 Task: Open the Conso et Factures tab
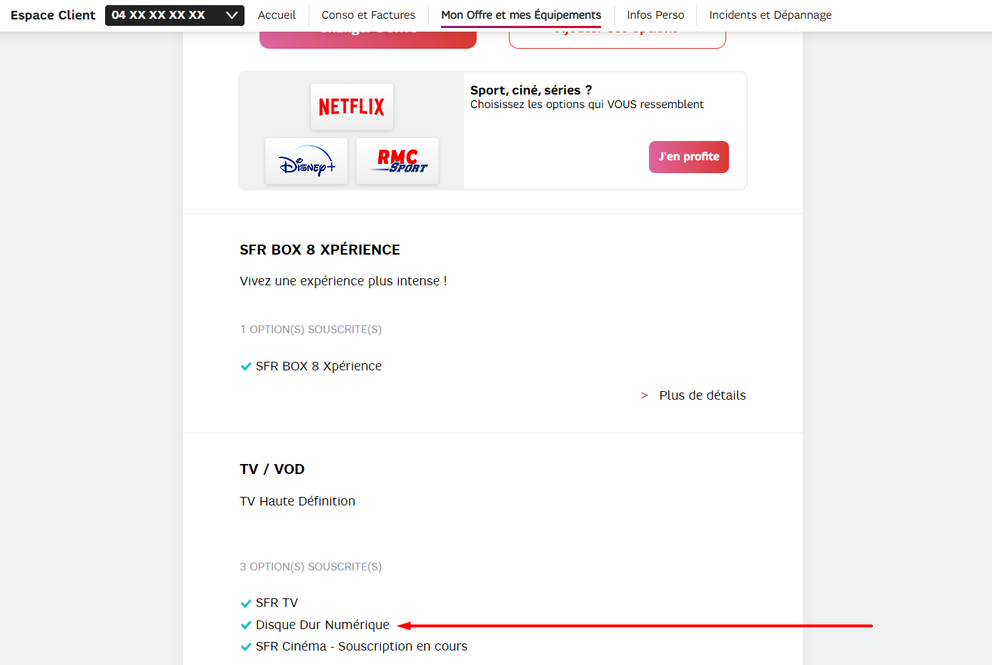point(368,15)
